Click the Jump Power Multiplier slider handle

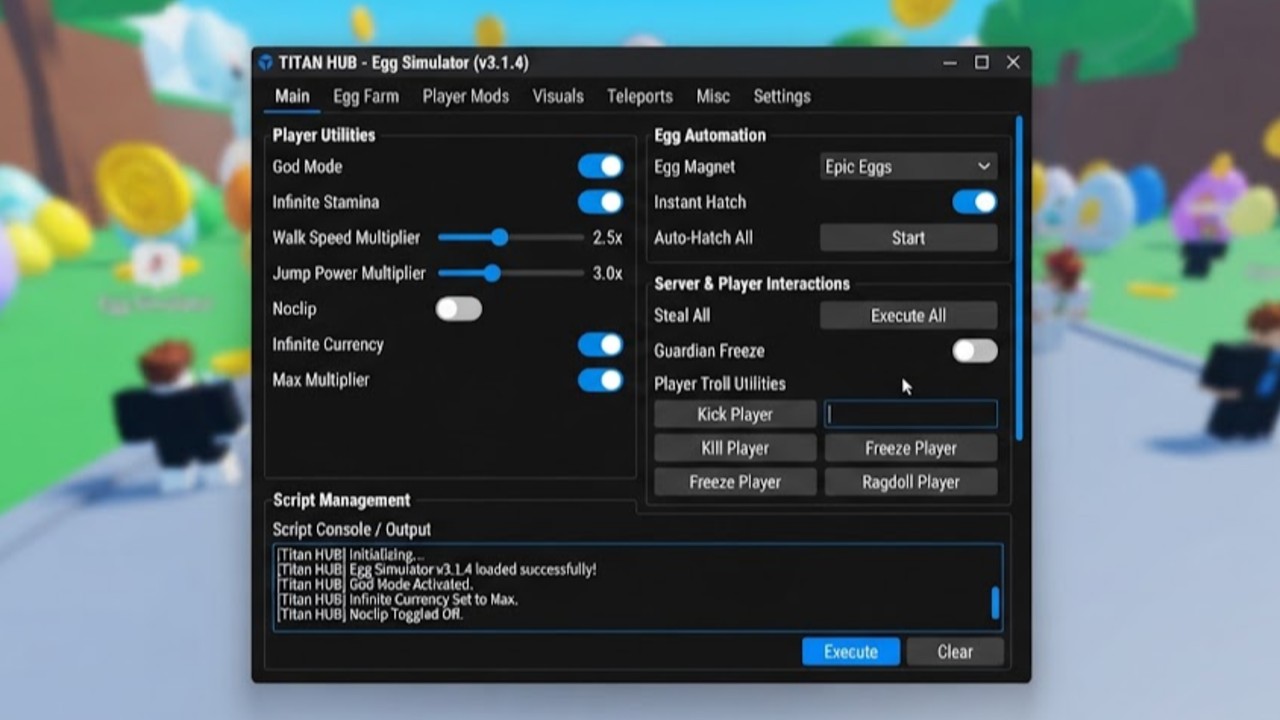(491, 273)
